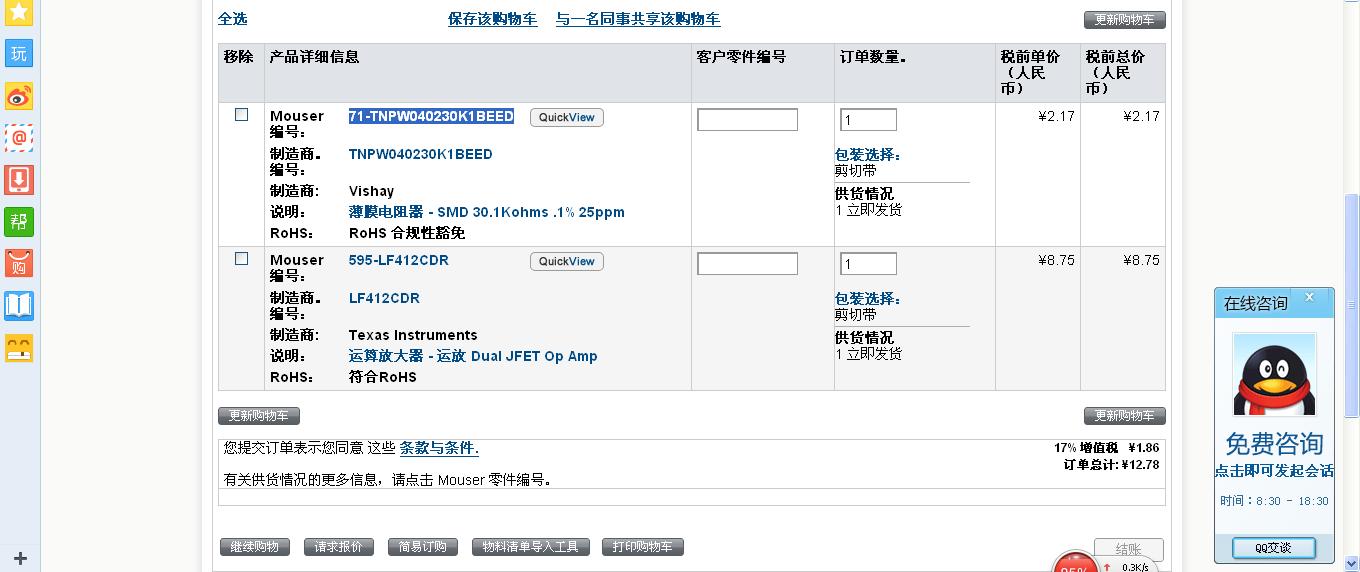Click the RoHS 合规性豁免 text
The height and width of the screenshot is (572, 1360).
(x=407, y=233)
